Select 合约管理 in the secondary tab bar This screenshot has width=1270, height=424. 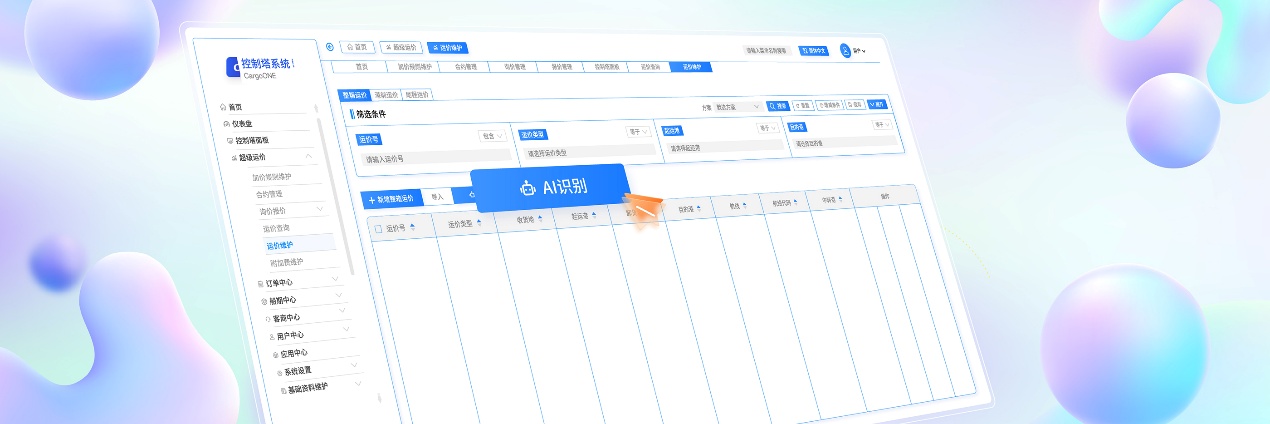click(x=466, y=66)
